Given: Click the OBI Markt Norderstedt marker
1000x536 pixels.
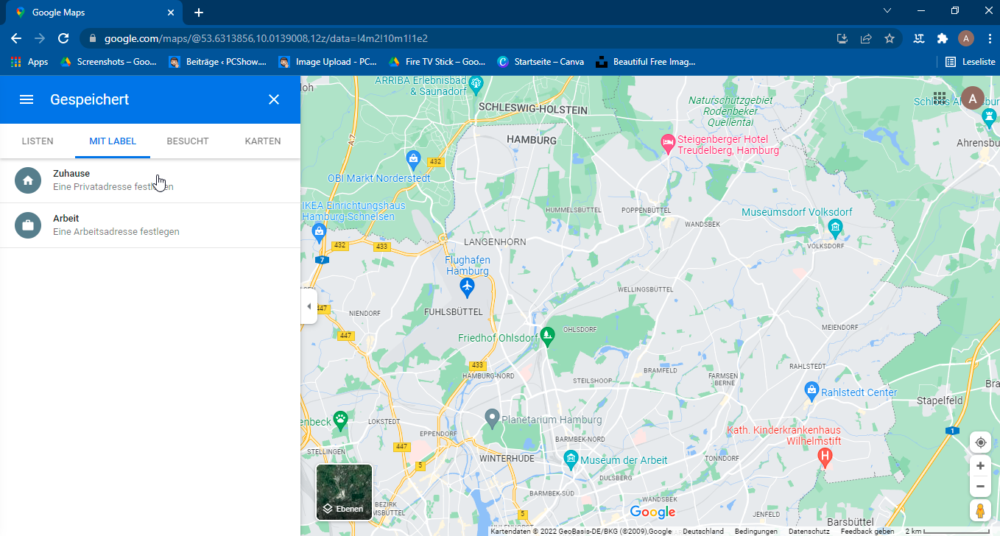Looking at the screenshot, I should point(413,159).
